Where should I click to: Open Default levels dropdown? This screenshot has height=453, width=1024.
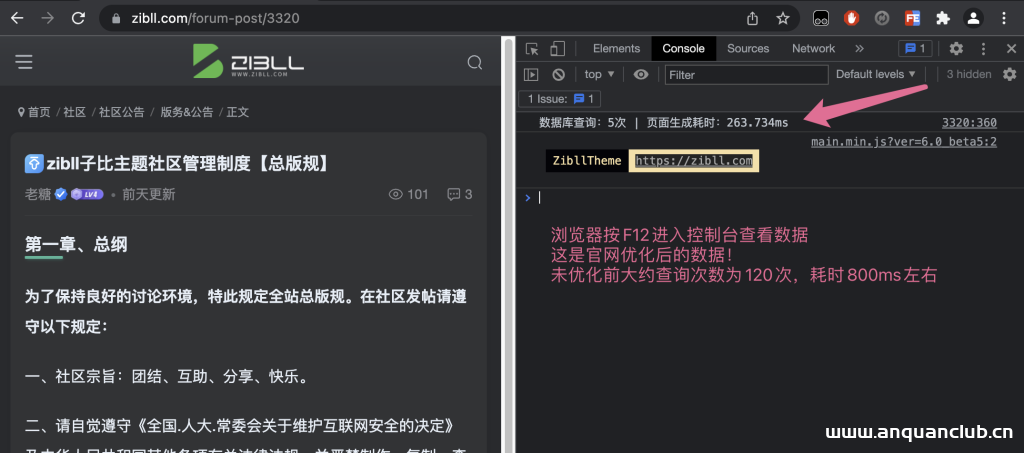pos(876,74)
